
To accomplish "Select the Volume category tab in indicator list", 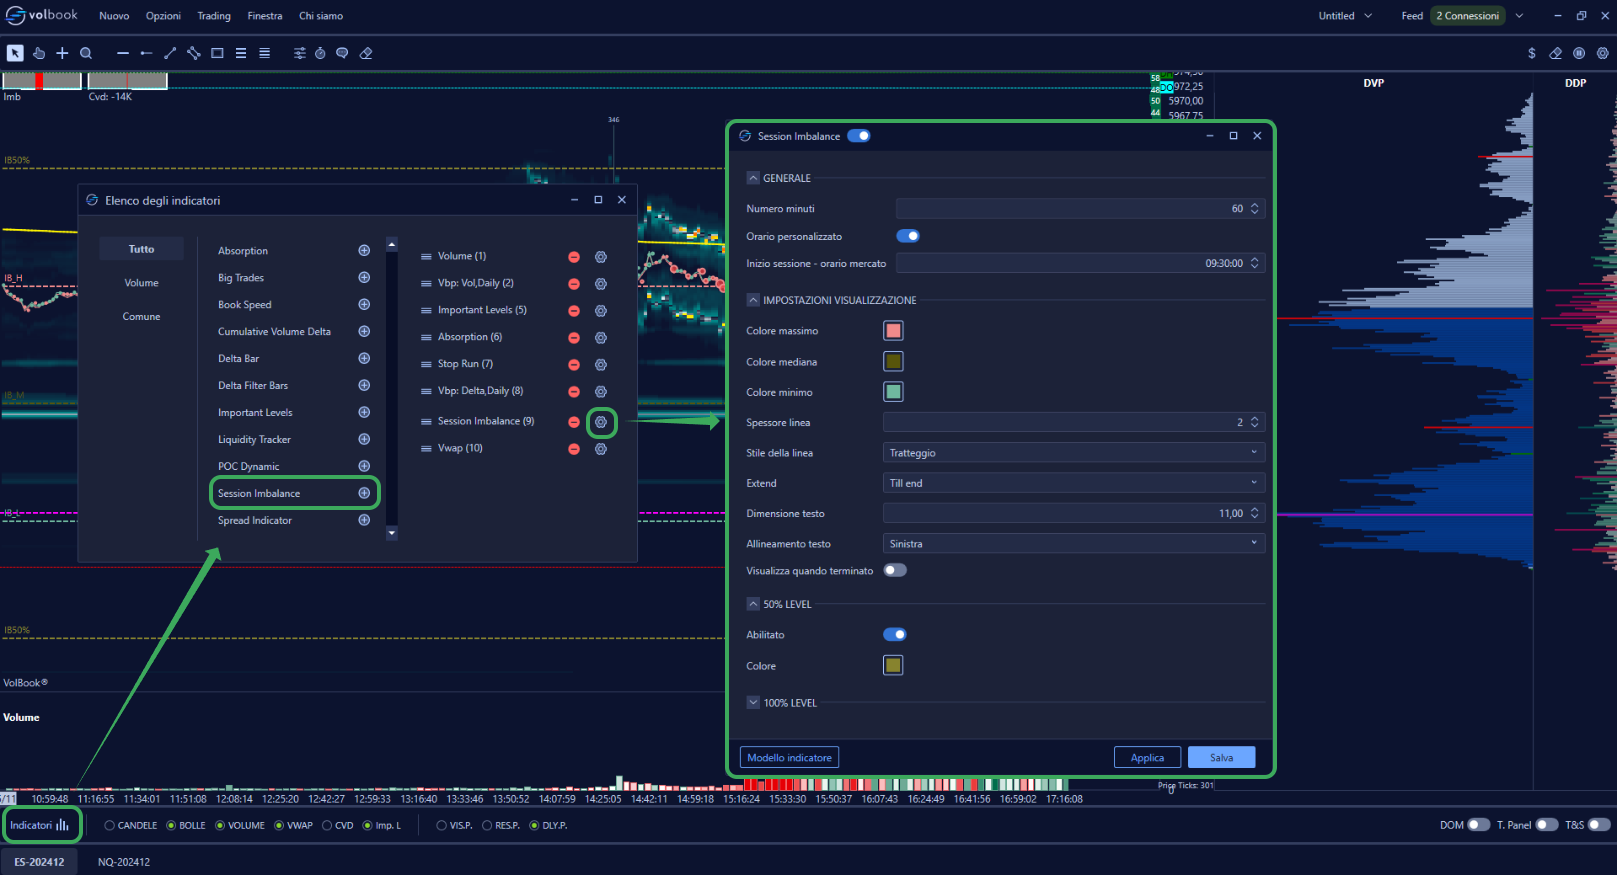I will [x=141, y=283].
